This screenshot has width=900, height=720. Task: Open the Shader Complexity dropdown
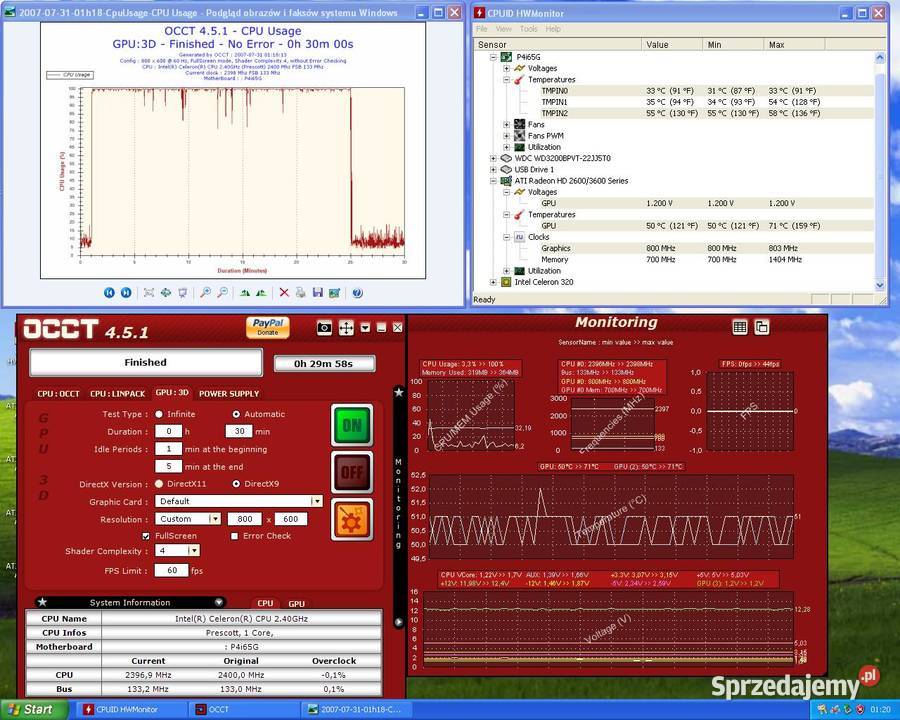[x=194, y=551]
